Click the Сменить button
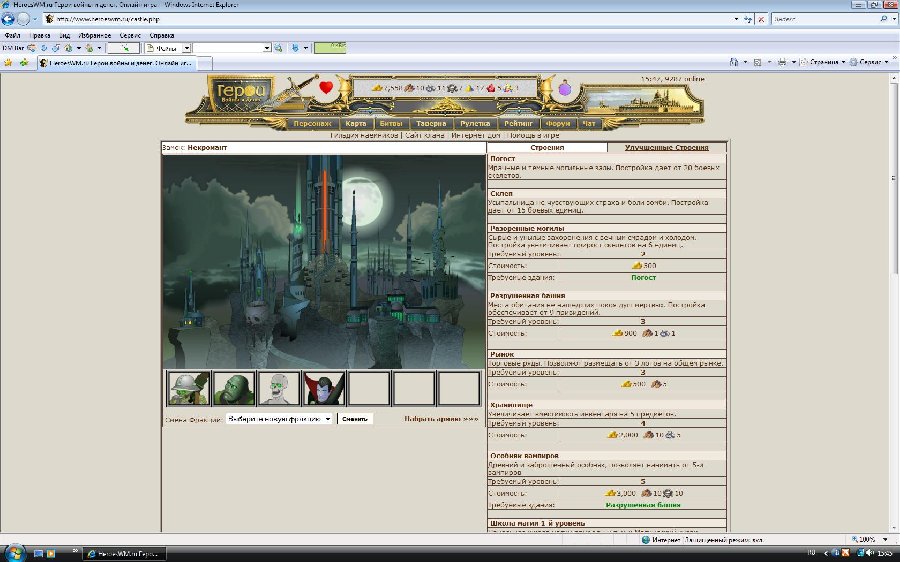900x562 pixels. click(355, 419)
